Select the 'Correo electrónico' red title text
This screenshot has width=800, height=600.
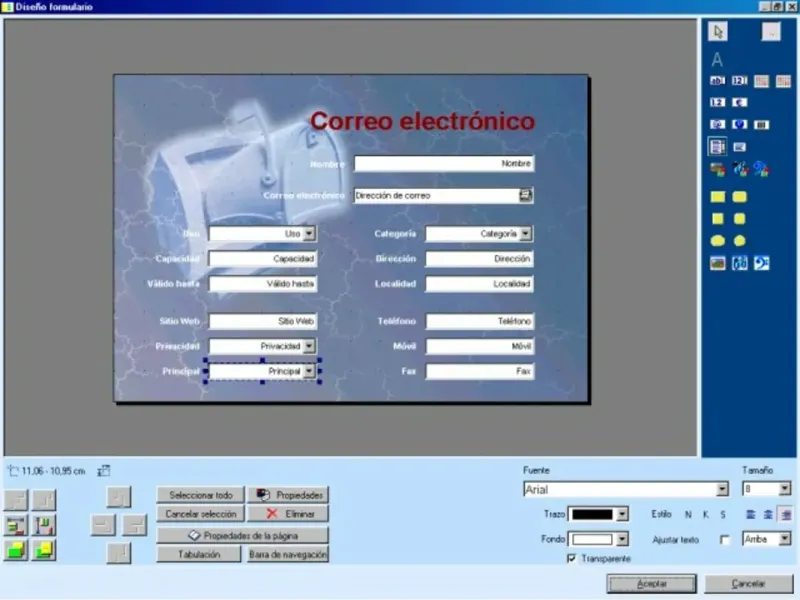click(x=422, y=121)
